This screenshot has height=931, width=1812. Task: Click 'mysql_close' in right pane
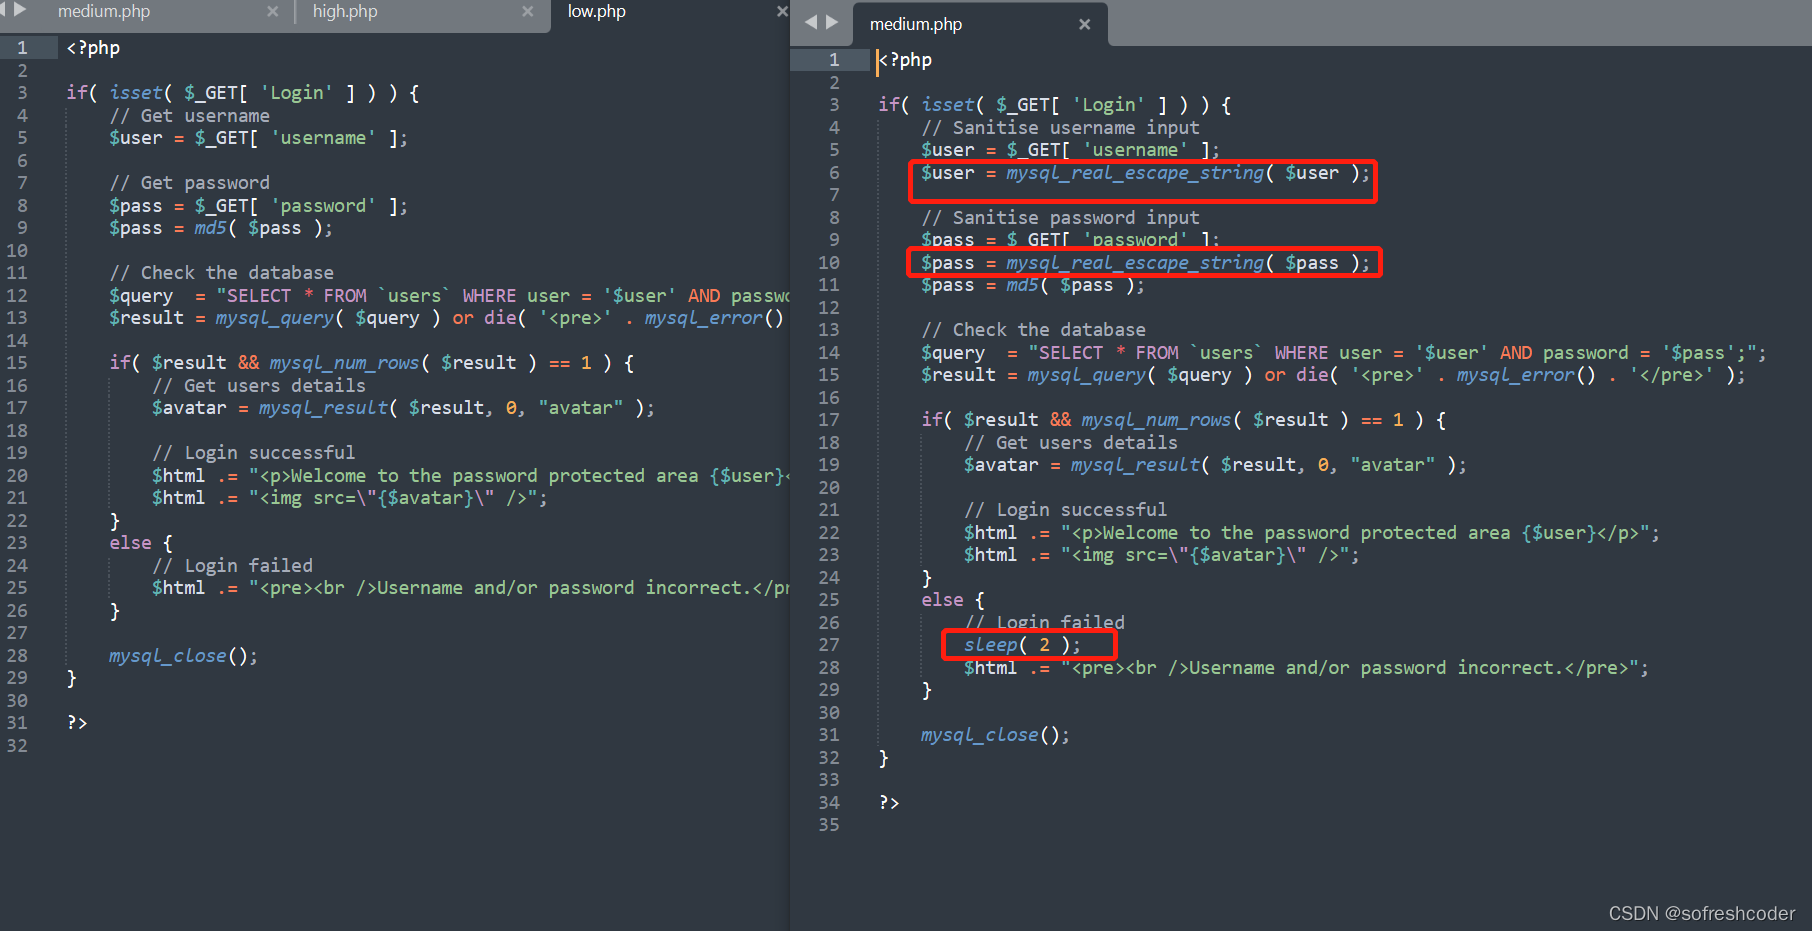click(x=980, y=735)
